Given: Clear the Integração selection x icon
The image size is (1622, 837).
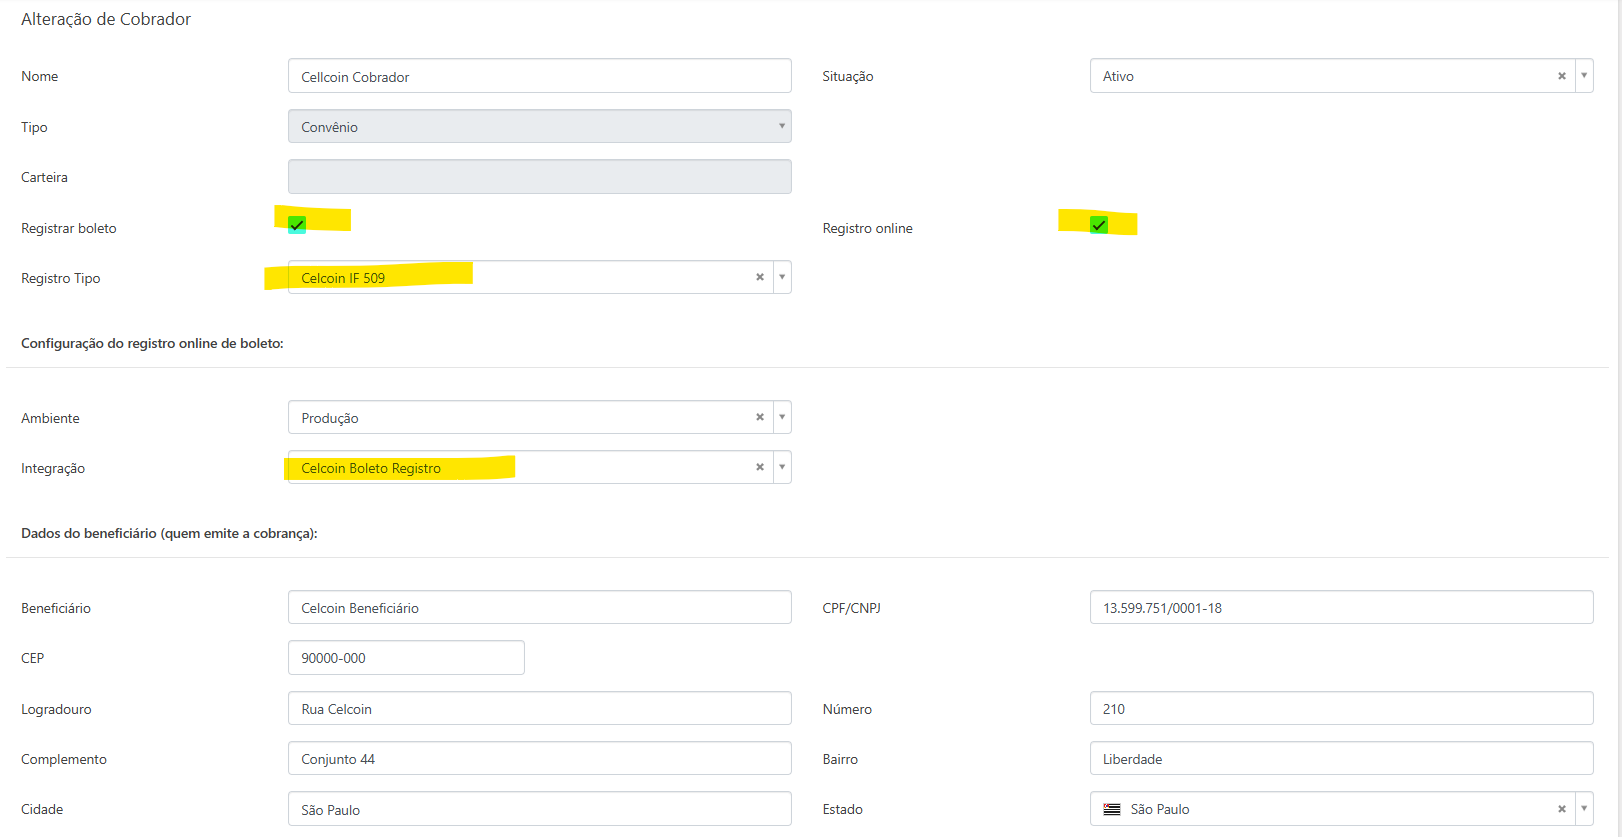Looking at the screenshot, I should click(759, 467).
